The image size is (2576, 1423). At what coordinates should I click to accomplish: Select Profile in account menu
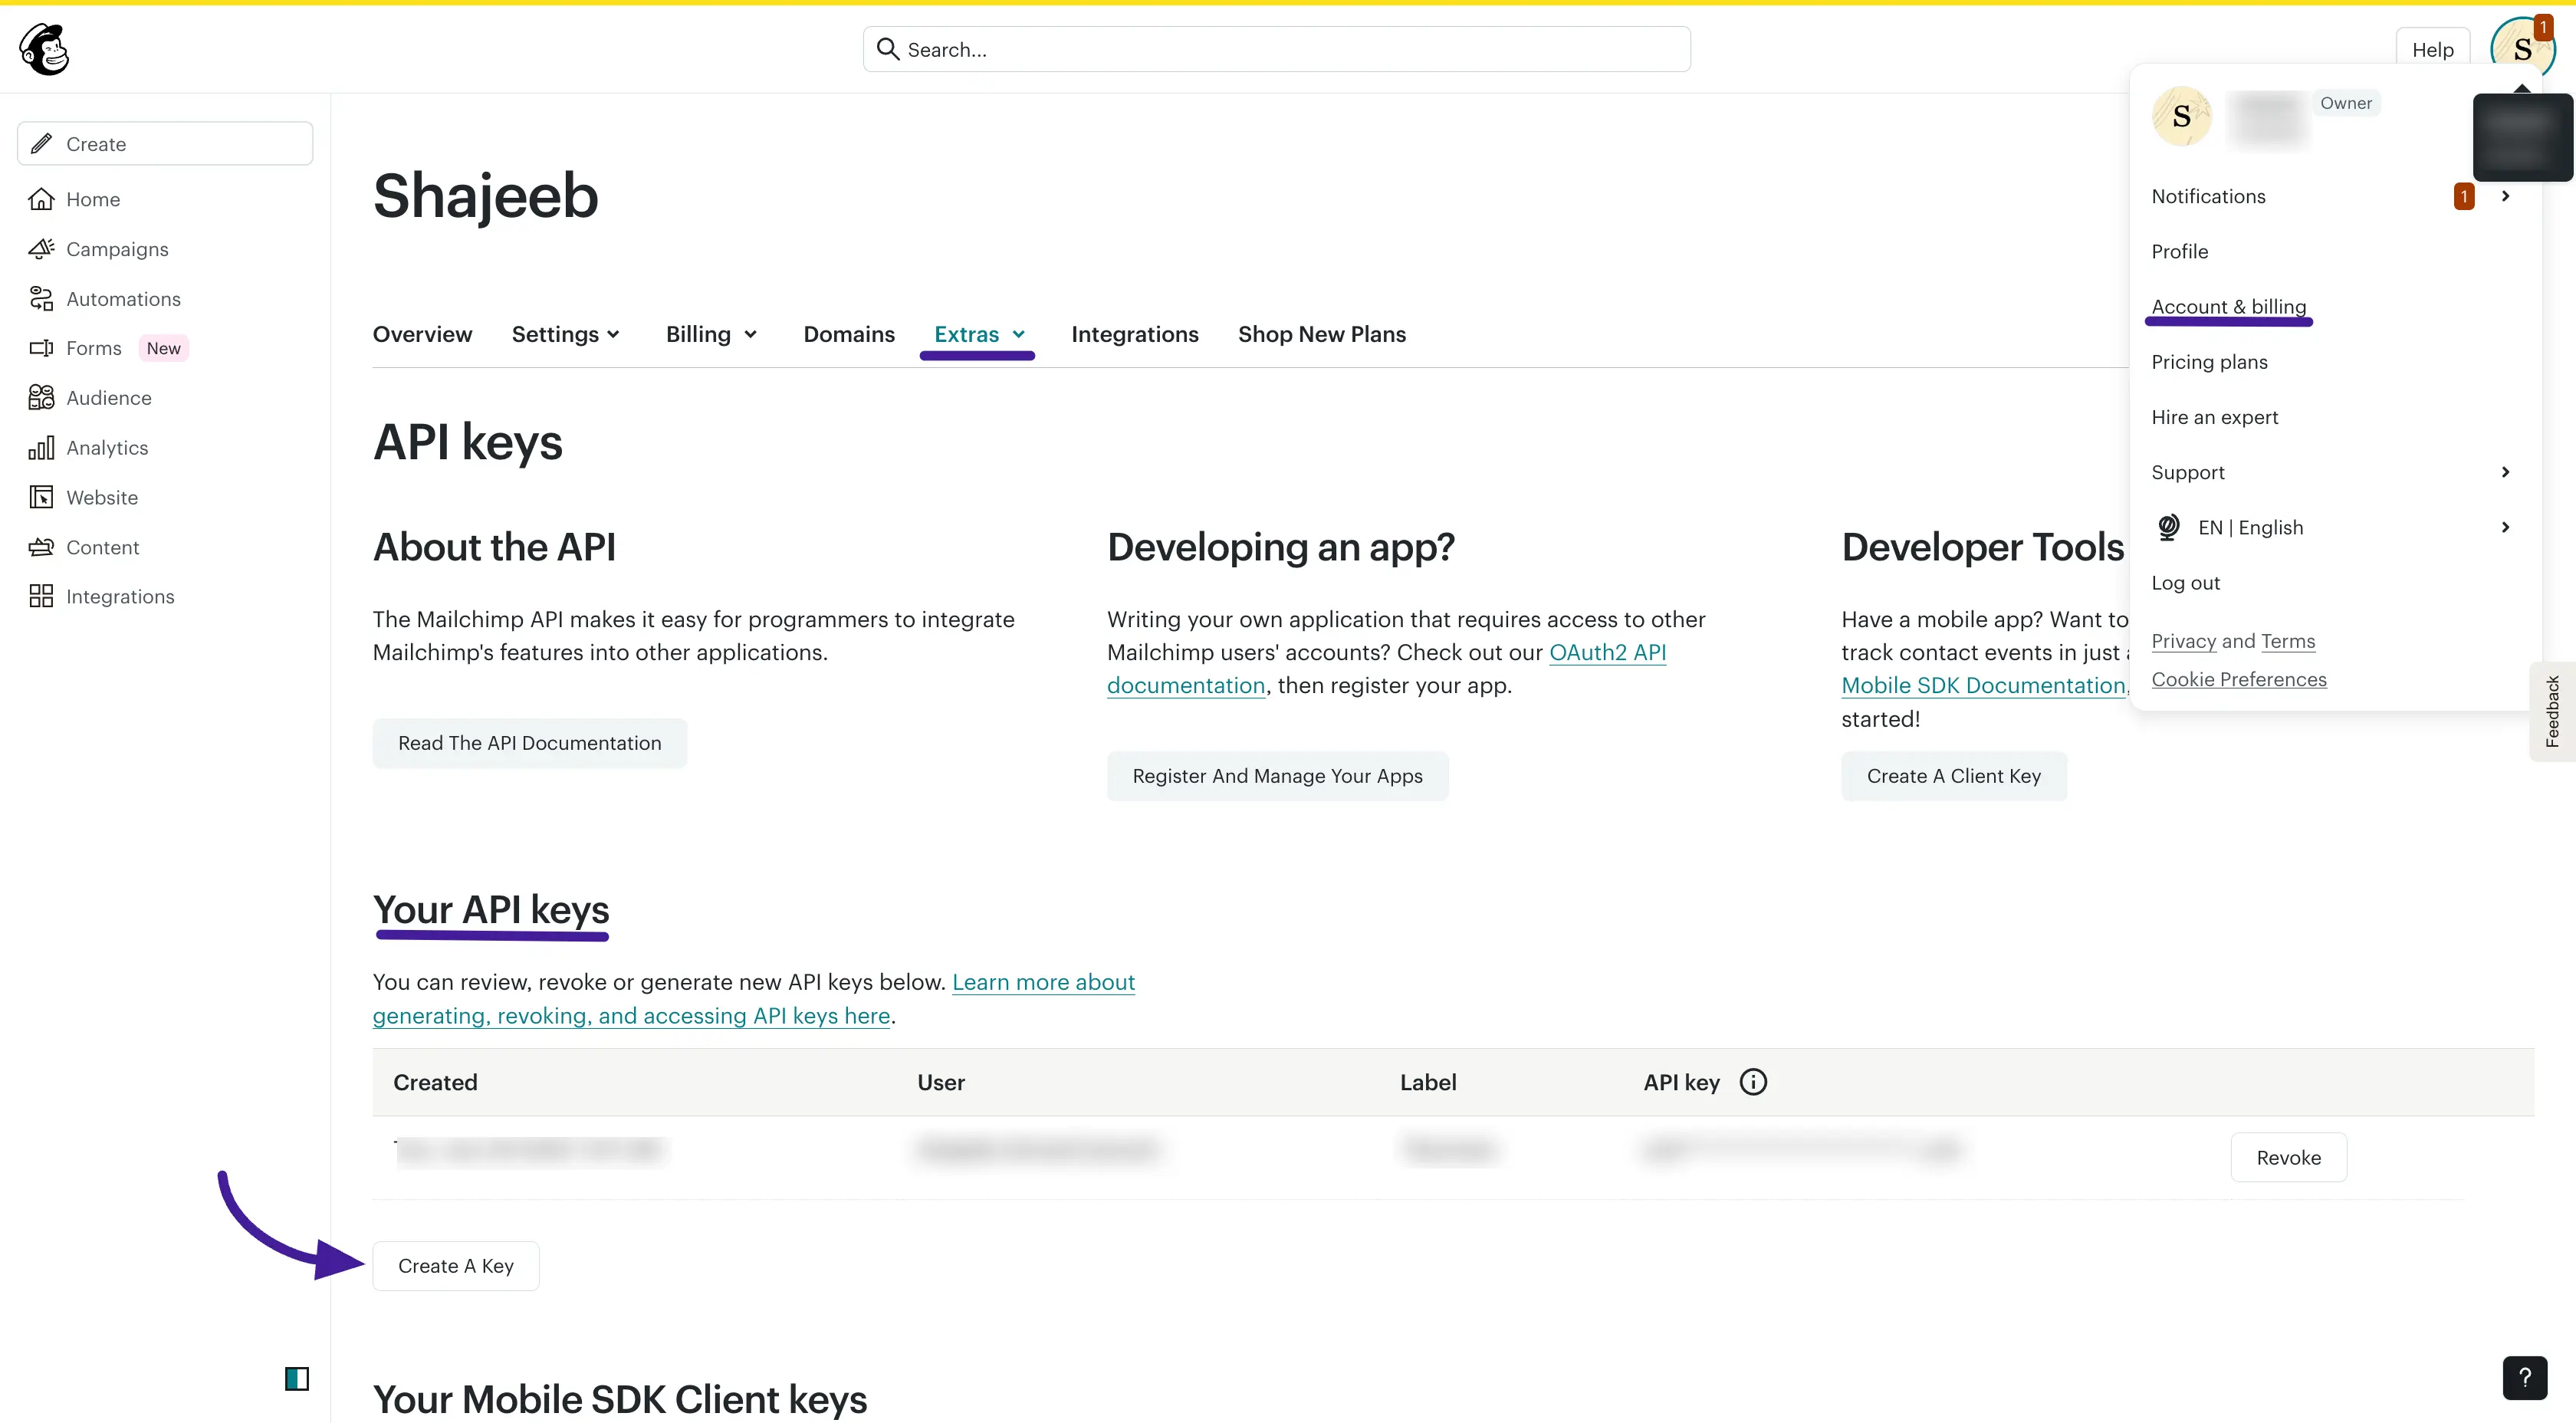pos(2179,251)
